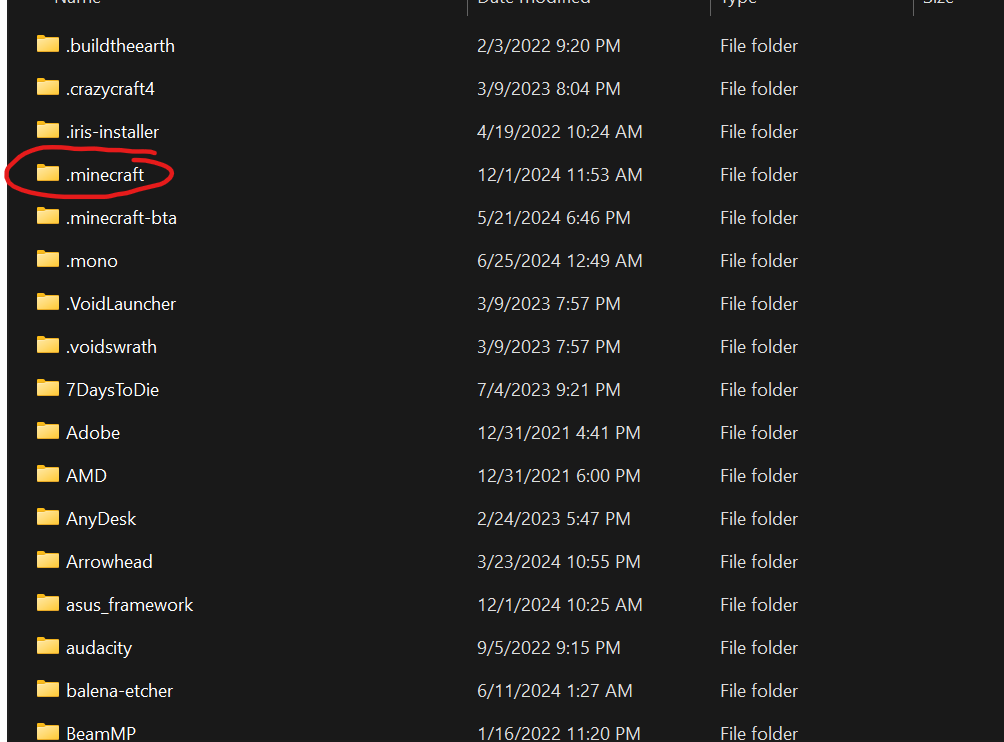Select the date "6/25/2024 12:49 AM"
The height and width of the screenshot is (742, 1004).
[x=560, y=261]
